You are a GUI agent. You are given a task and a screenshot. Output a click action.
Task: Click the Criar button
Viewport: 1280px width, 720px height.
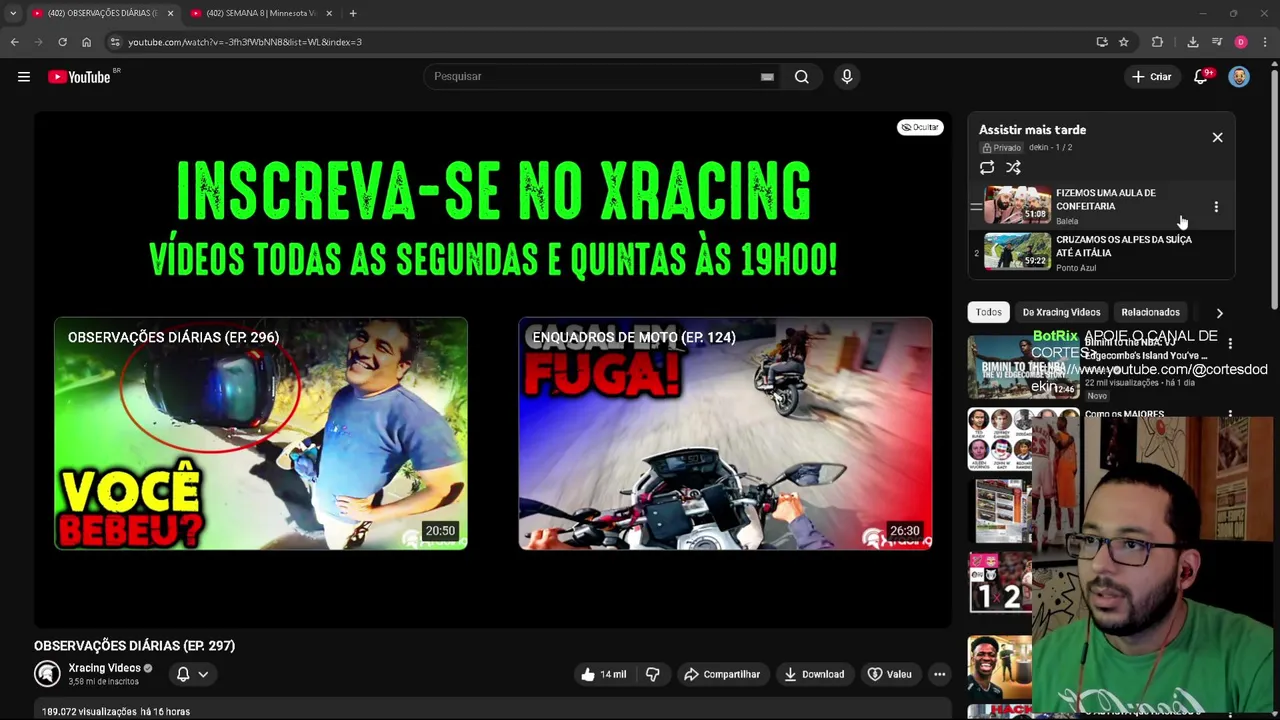point(1151,77)
